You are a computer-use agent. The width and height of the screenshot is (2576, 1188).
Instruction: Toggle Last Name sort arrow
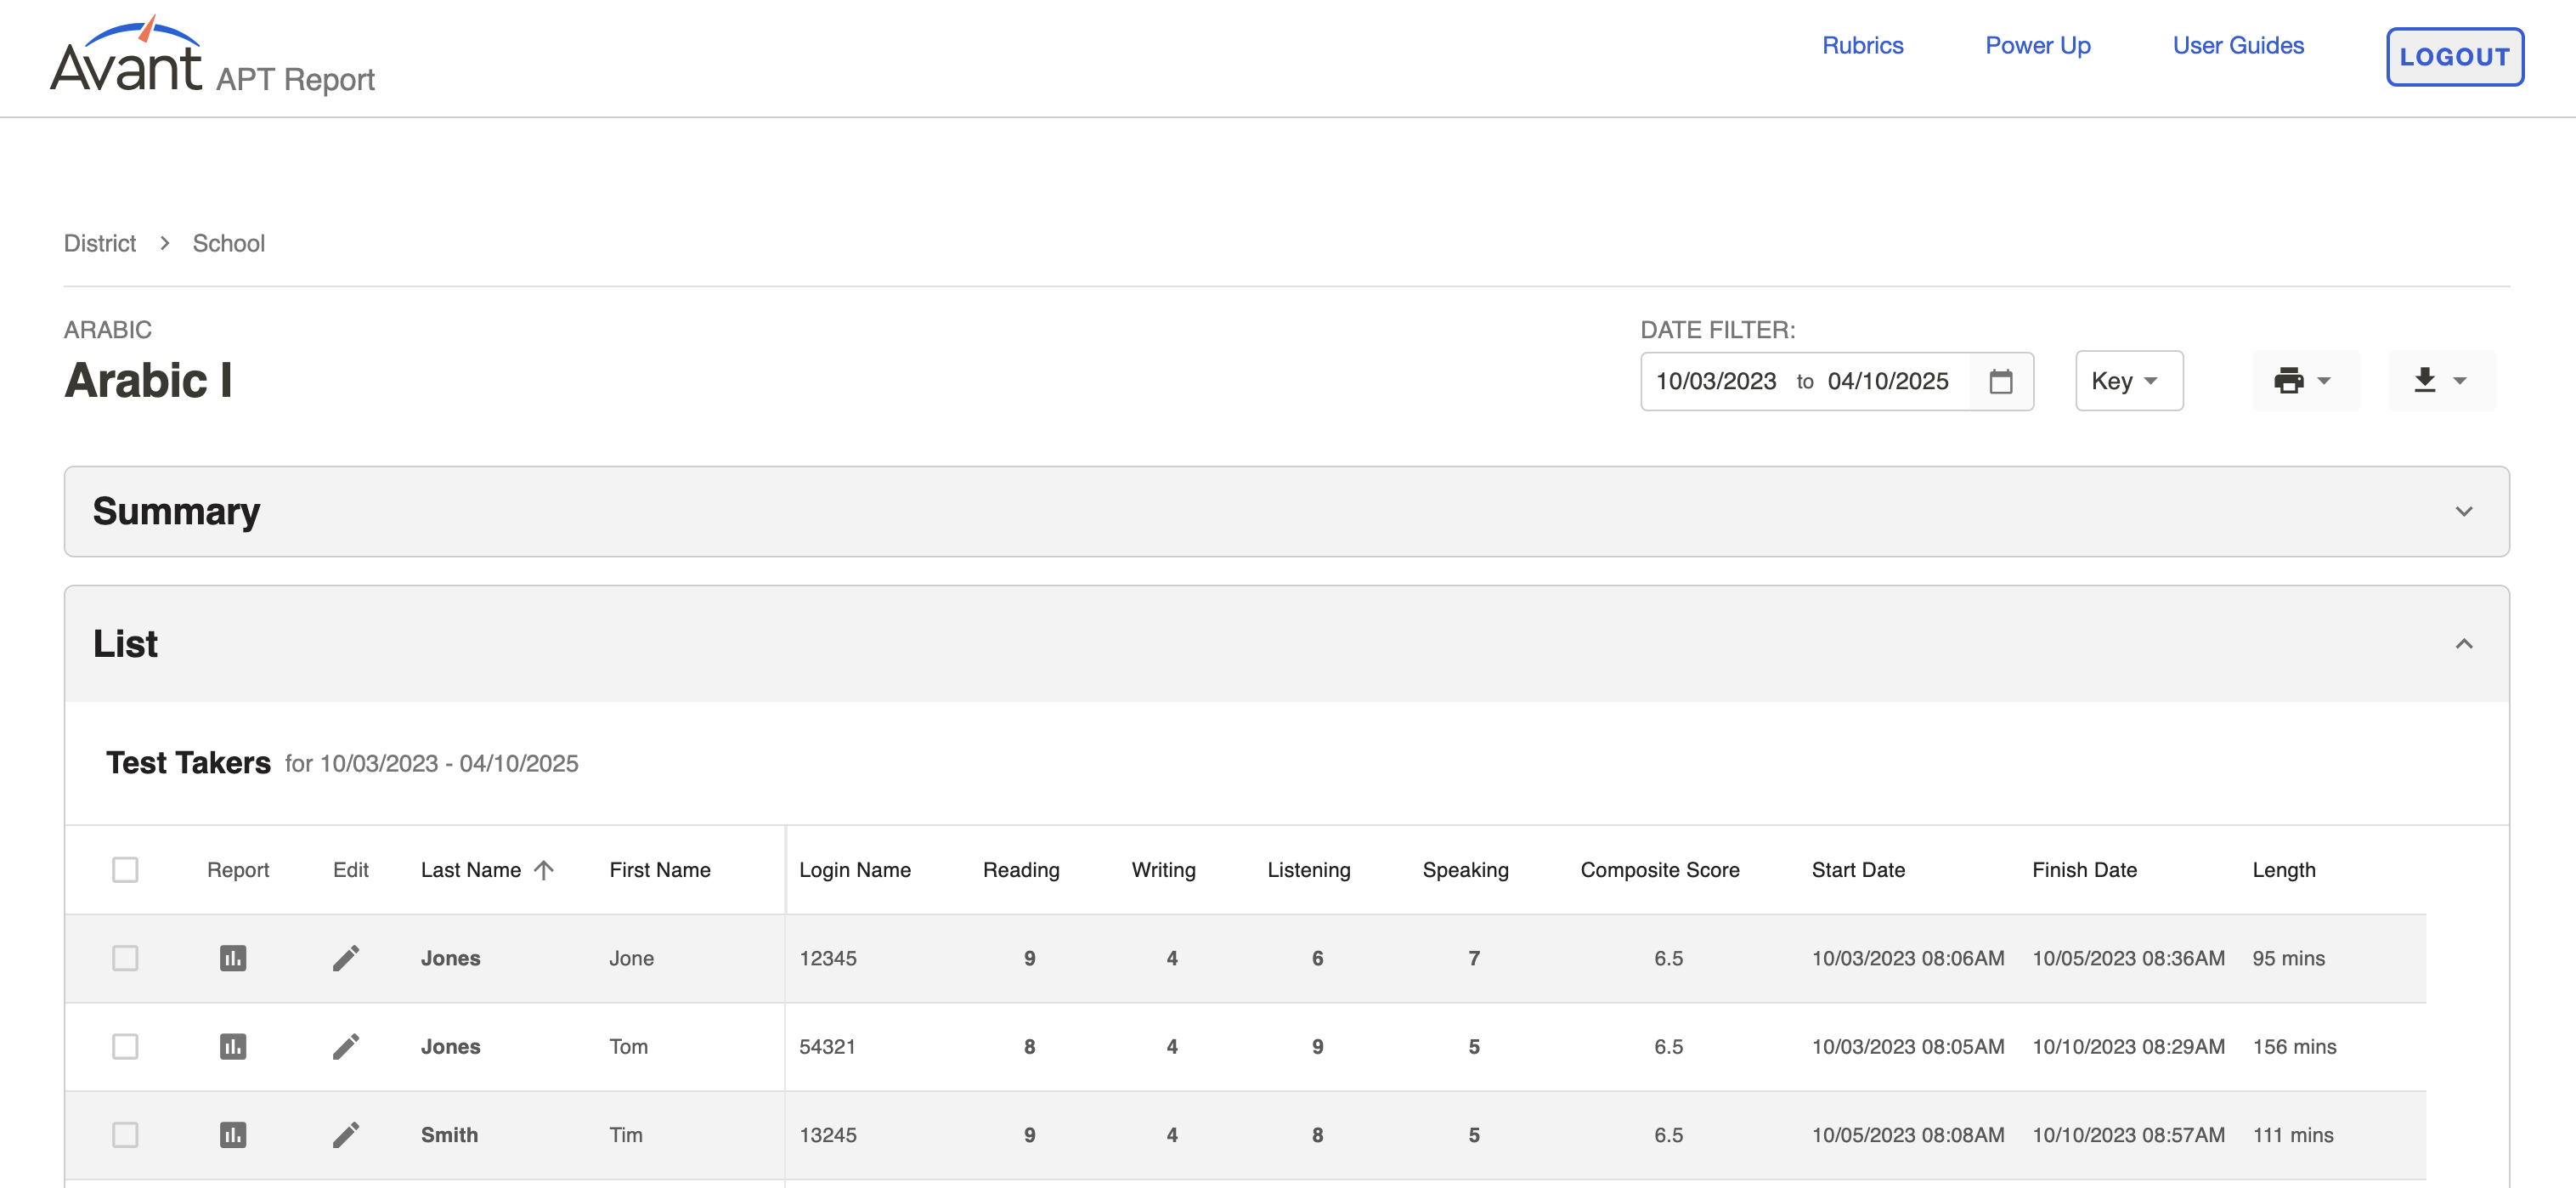(544, 870)
